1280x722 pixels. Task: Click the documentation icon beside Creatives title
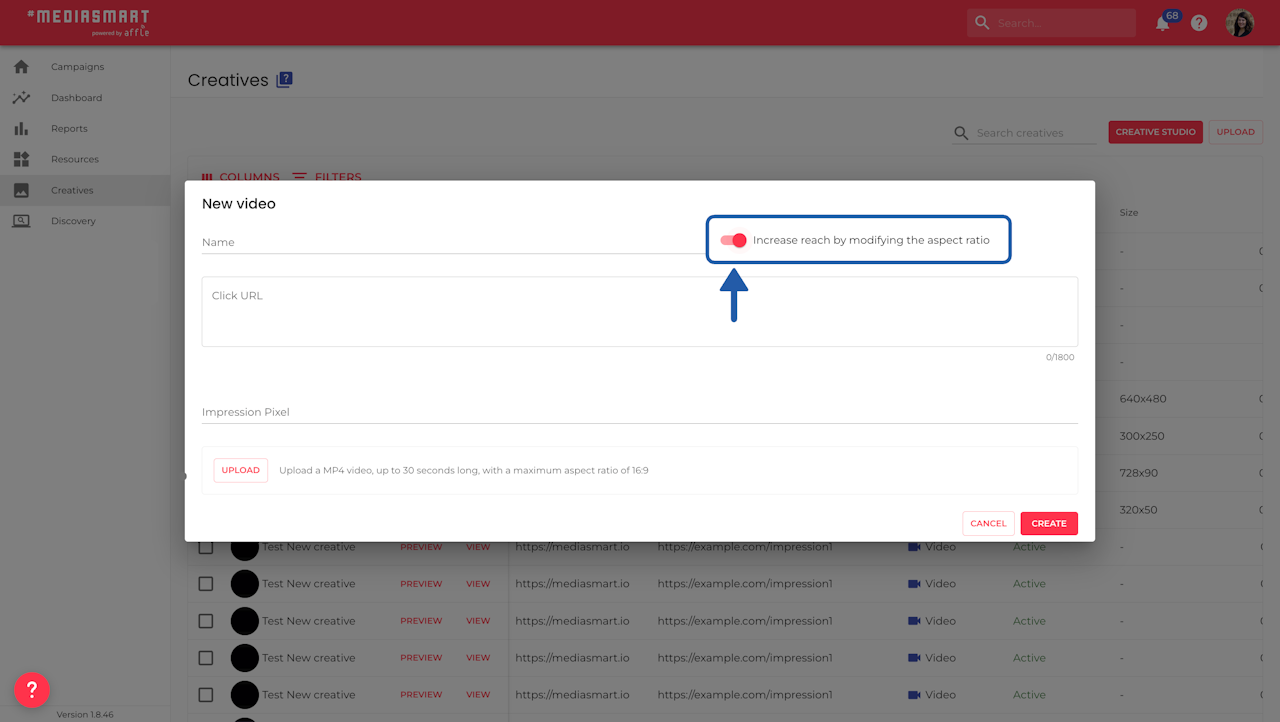pos(284,80)
